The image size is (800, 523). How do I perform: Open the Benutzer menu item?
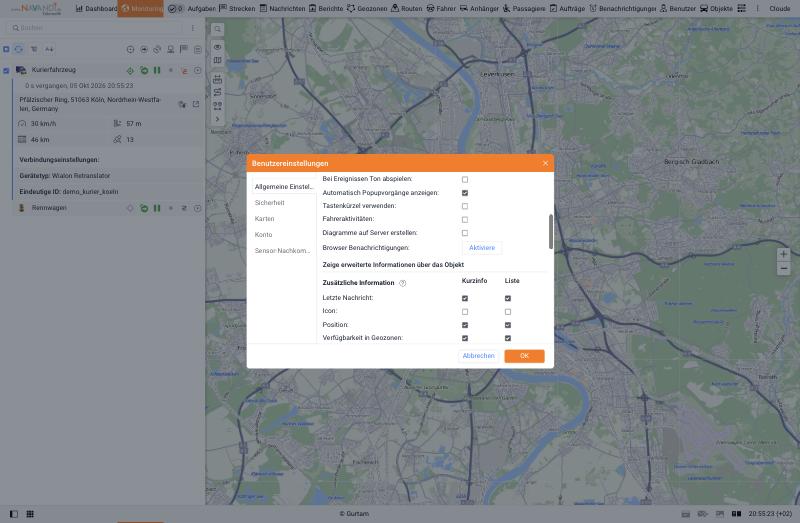[678, 8]
